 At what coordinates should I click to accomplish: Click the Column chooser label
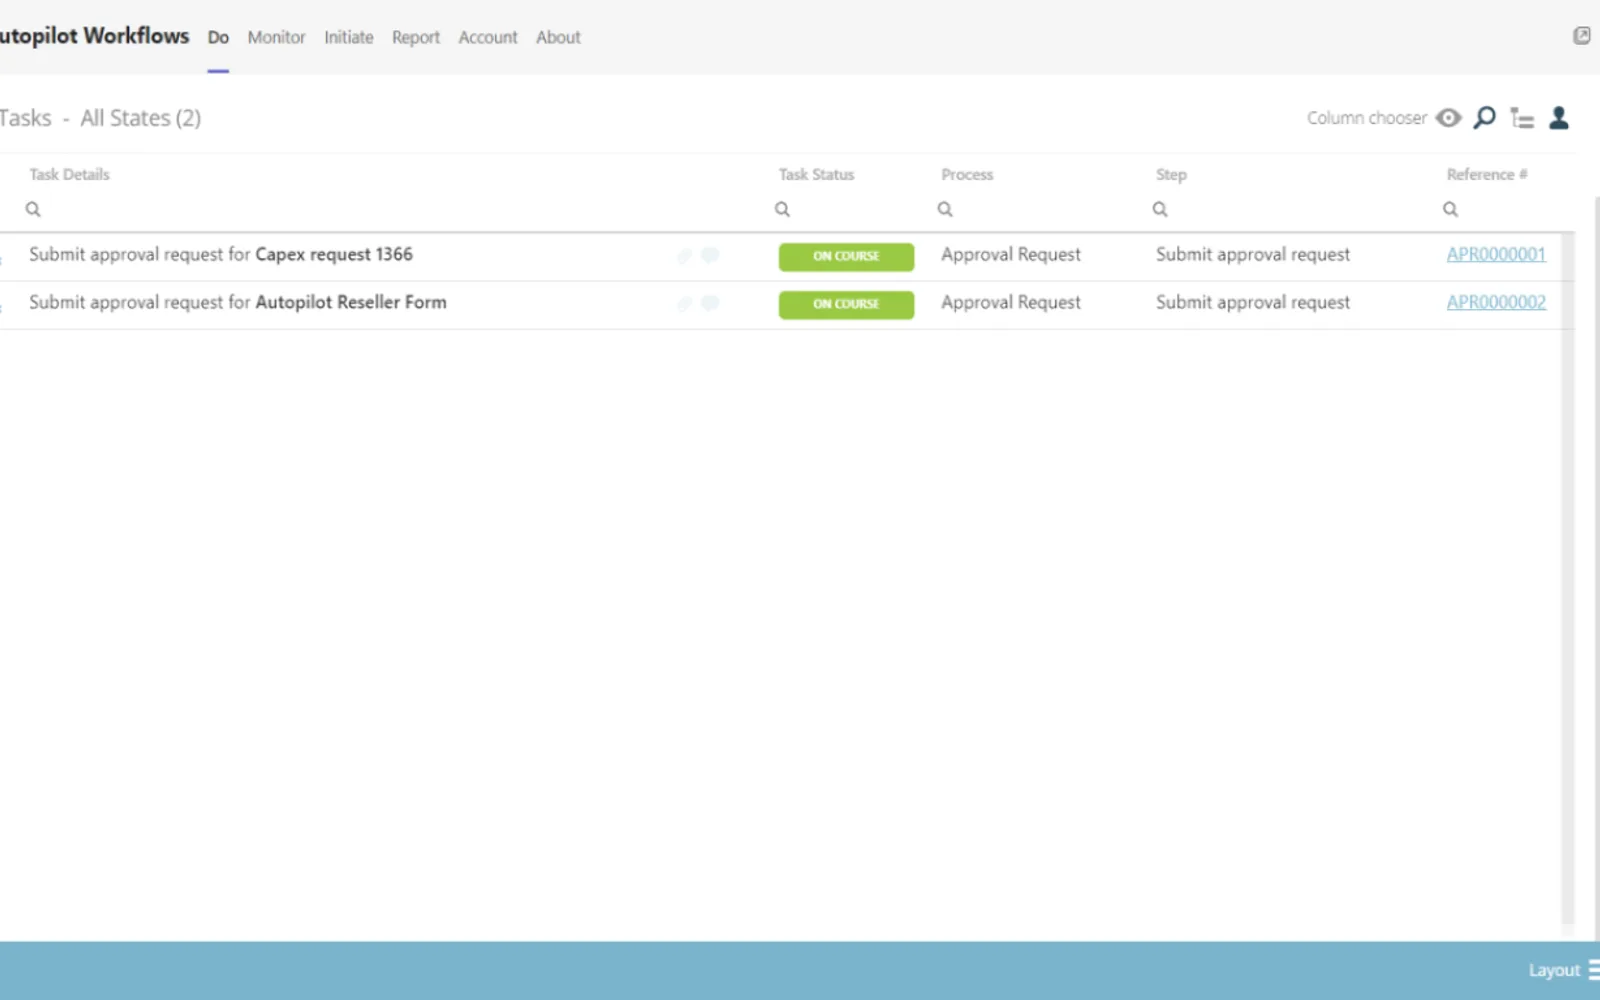coord(1367,118)
